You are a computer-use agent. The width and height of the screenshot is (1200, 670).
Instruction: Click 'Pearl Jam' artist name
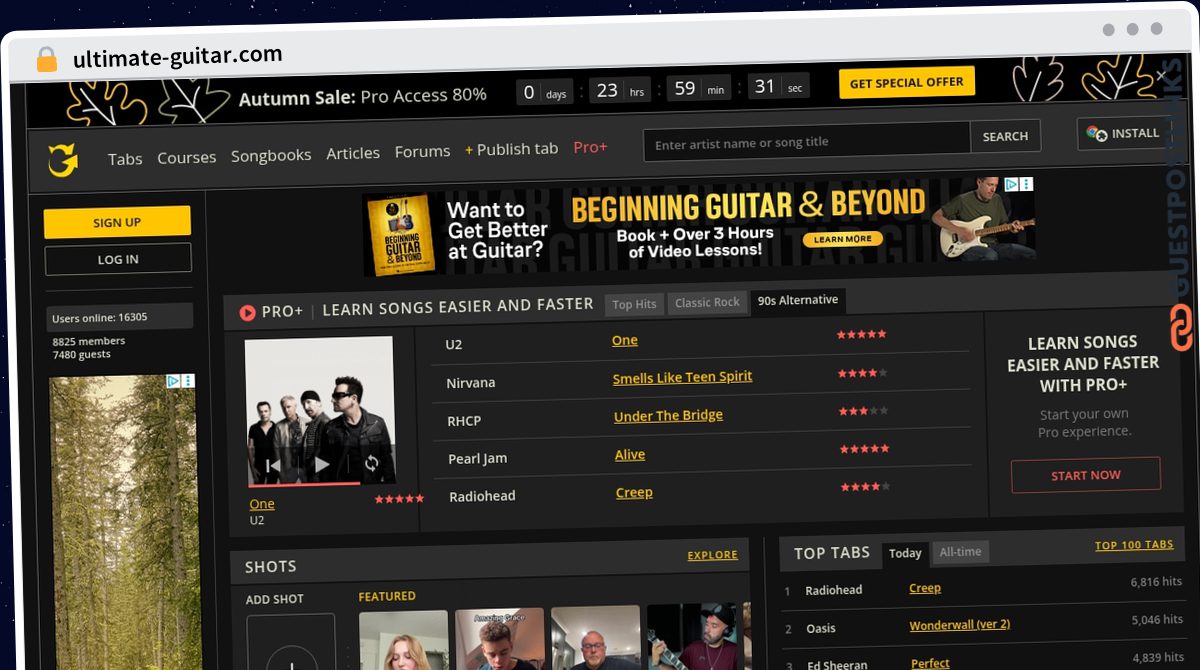(x=478, y=459)
